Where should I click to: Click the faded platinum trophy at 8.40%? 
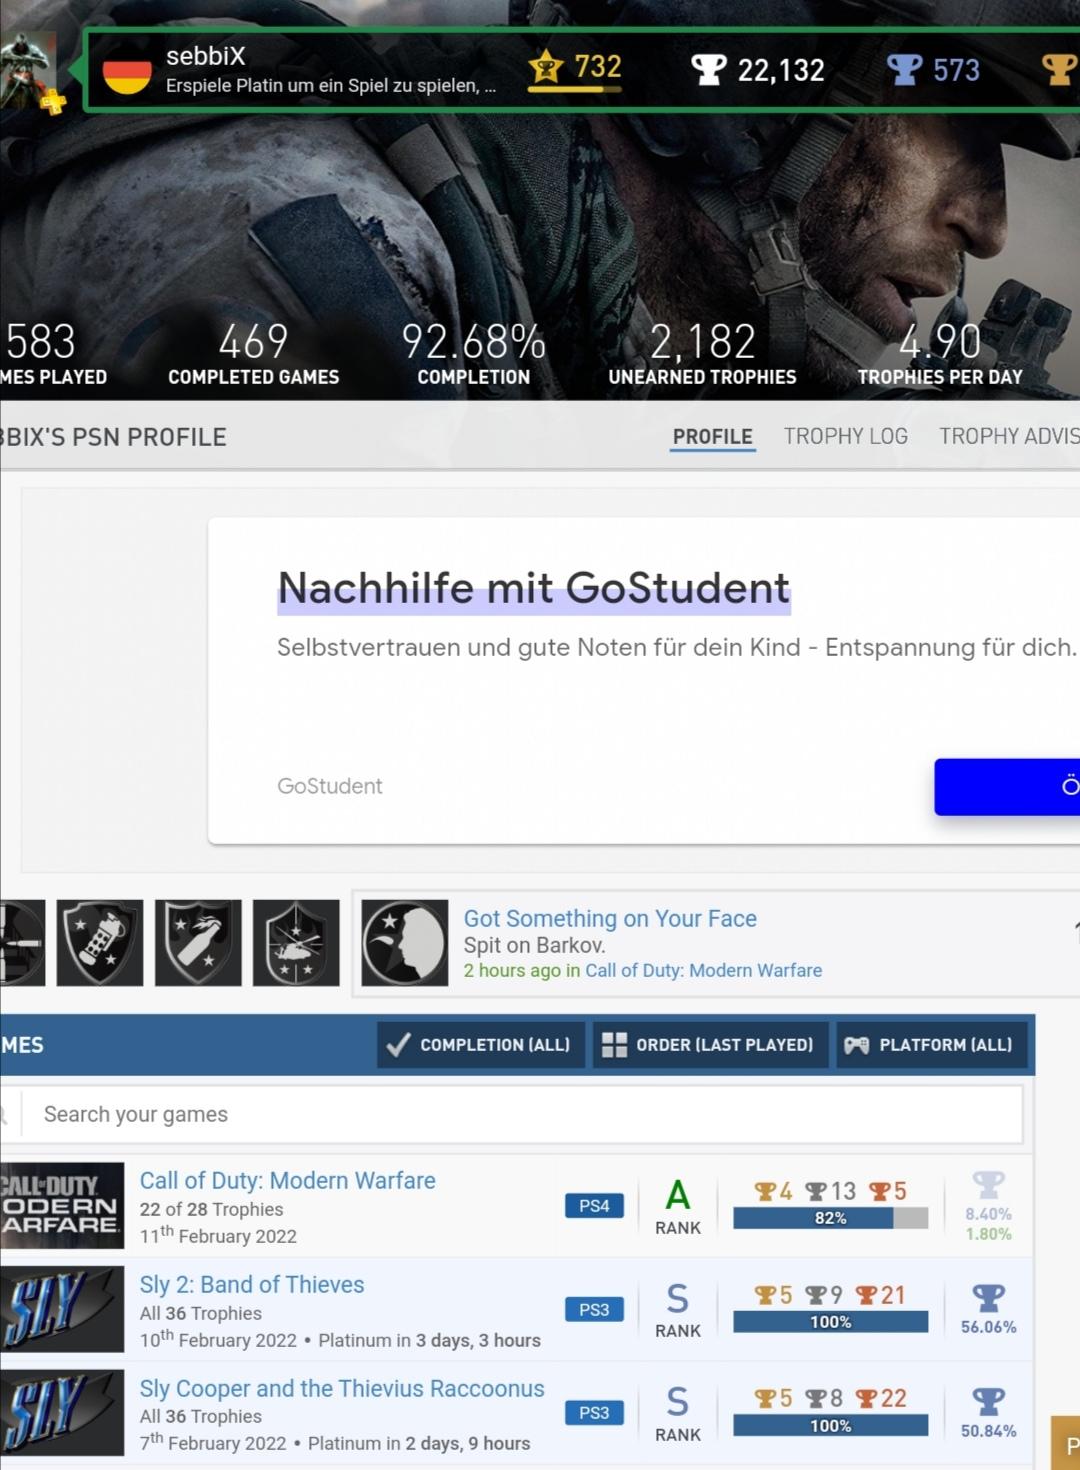point(988,1185)
